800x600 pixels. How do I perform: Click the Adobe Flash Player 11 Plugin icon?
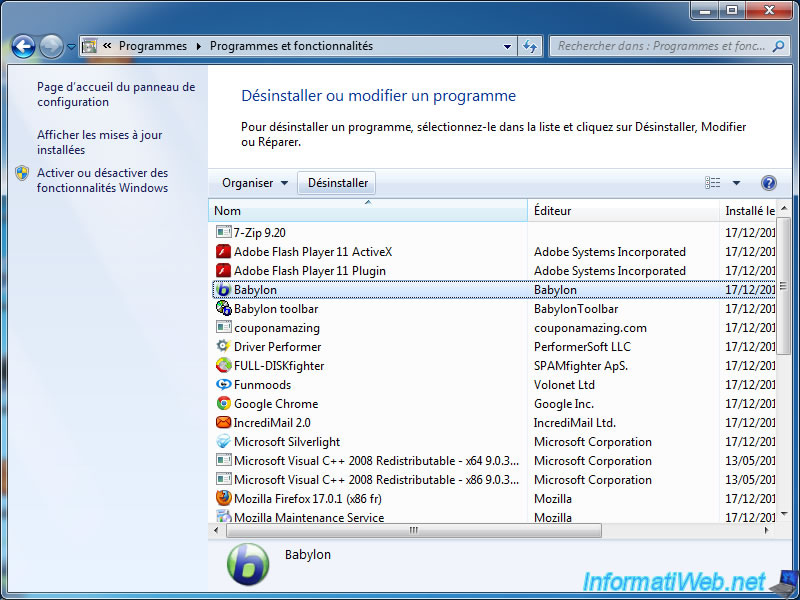223,270
